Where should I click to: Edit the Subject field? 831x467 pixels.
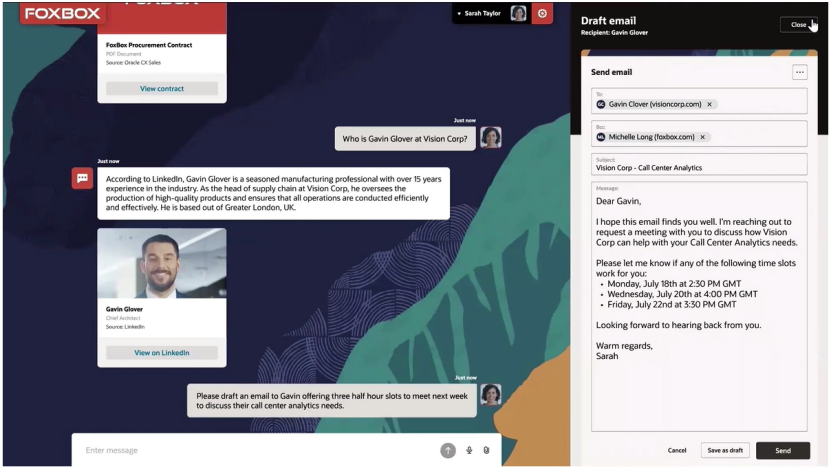[x=699, y=164]
